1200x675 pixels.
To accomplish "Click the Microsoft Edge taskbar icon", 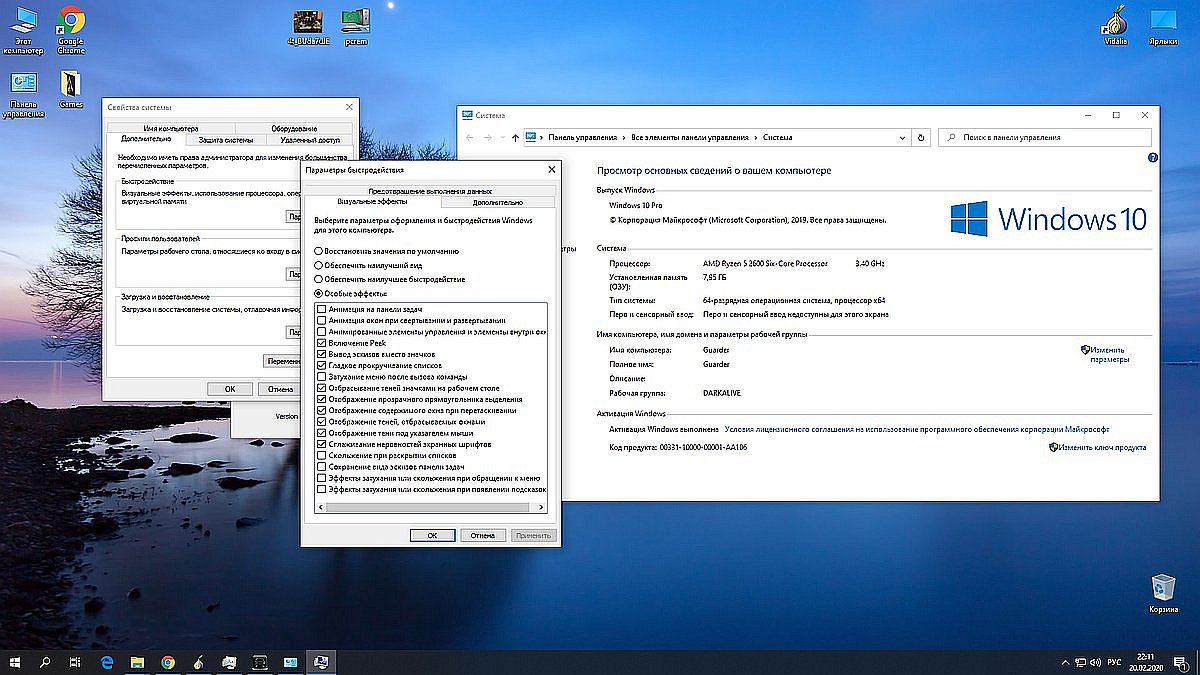I will [106, 662].
